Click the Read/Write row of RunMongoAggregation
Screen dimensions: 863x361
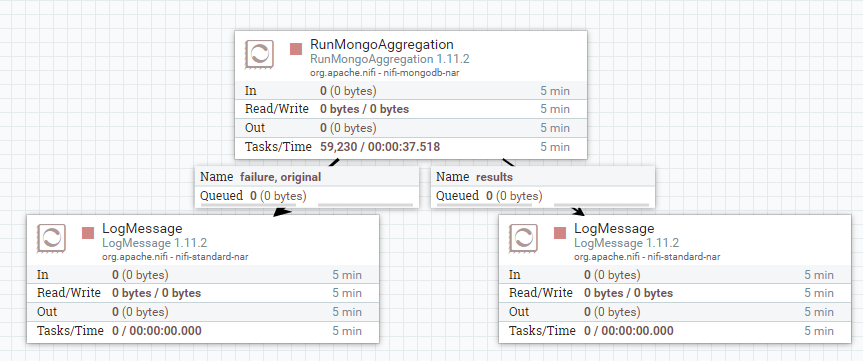pos(411,109)
